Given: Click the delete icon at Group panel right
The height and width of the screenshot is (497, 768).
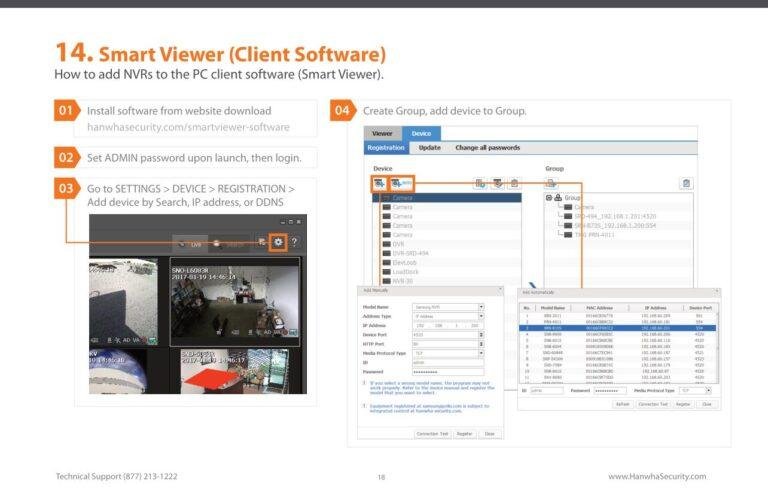Looking at the screenshot, I should (x=686, y=183).
